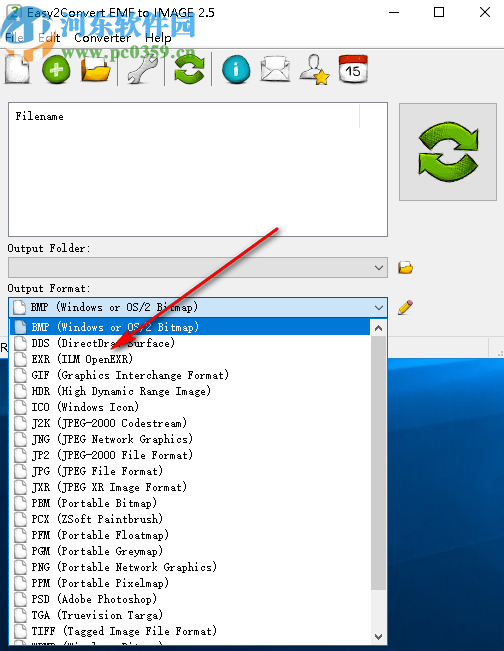Click the green add files icon

[56, 69]
